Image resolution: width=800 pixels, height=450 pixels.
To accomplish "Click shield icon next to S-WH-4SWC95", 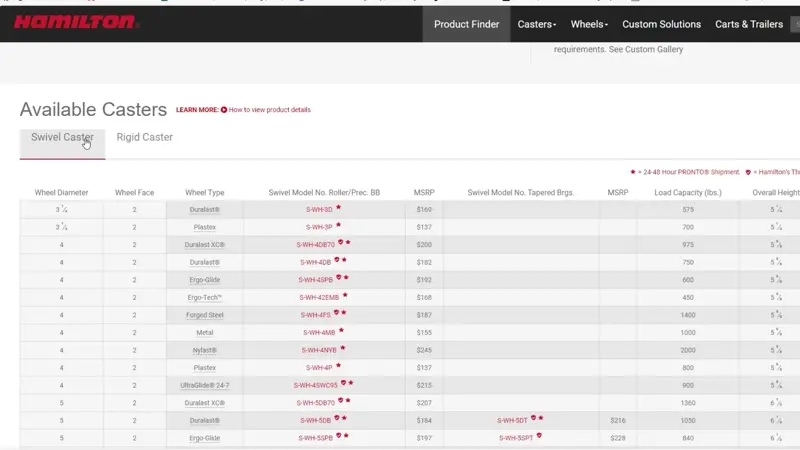I will pyautogui.click(x=343, y=383).
